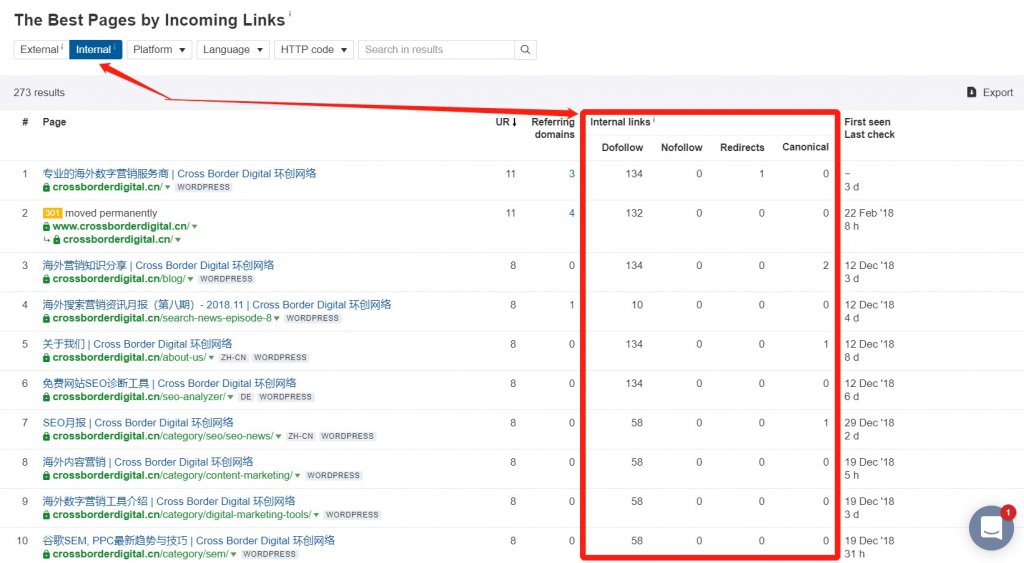Screen dimensions: 1024x563
Task: Click the UR column sort arrow
Action: [x=514, y=123]
